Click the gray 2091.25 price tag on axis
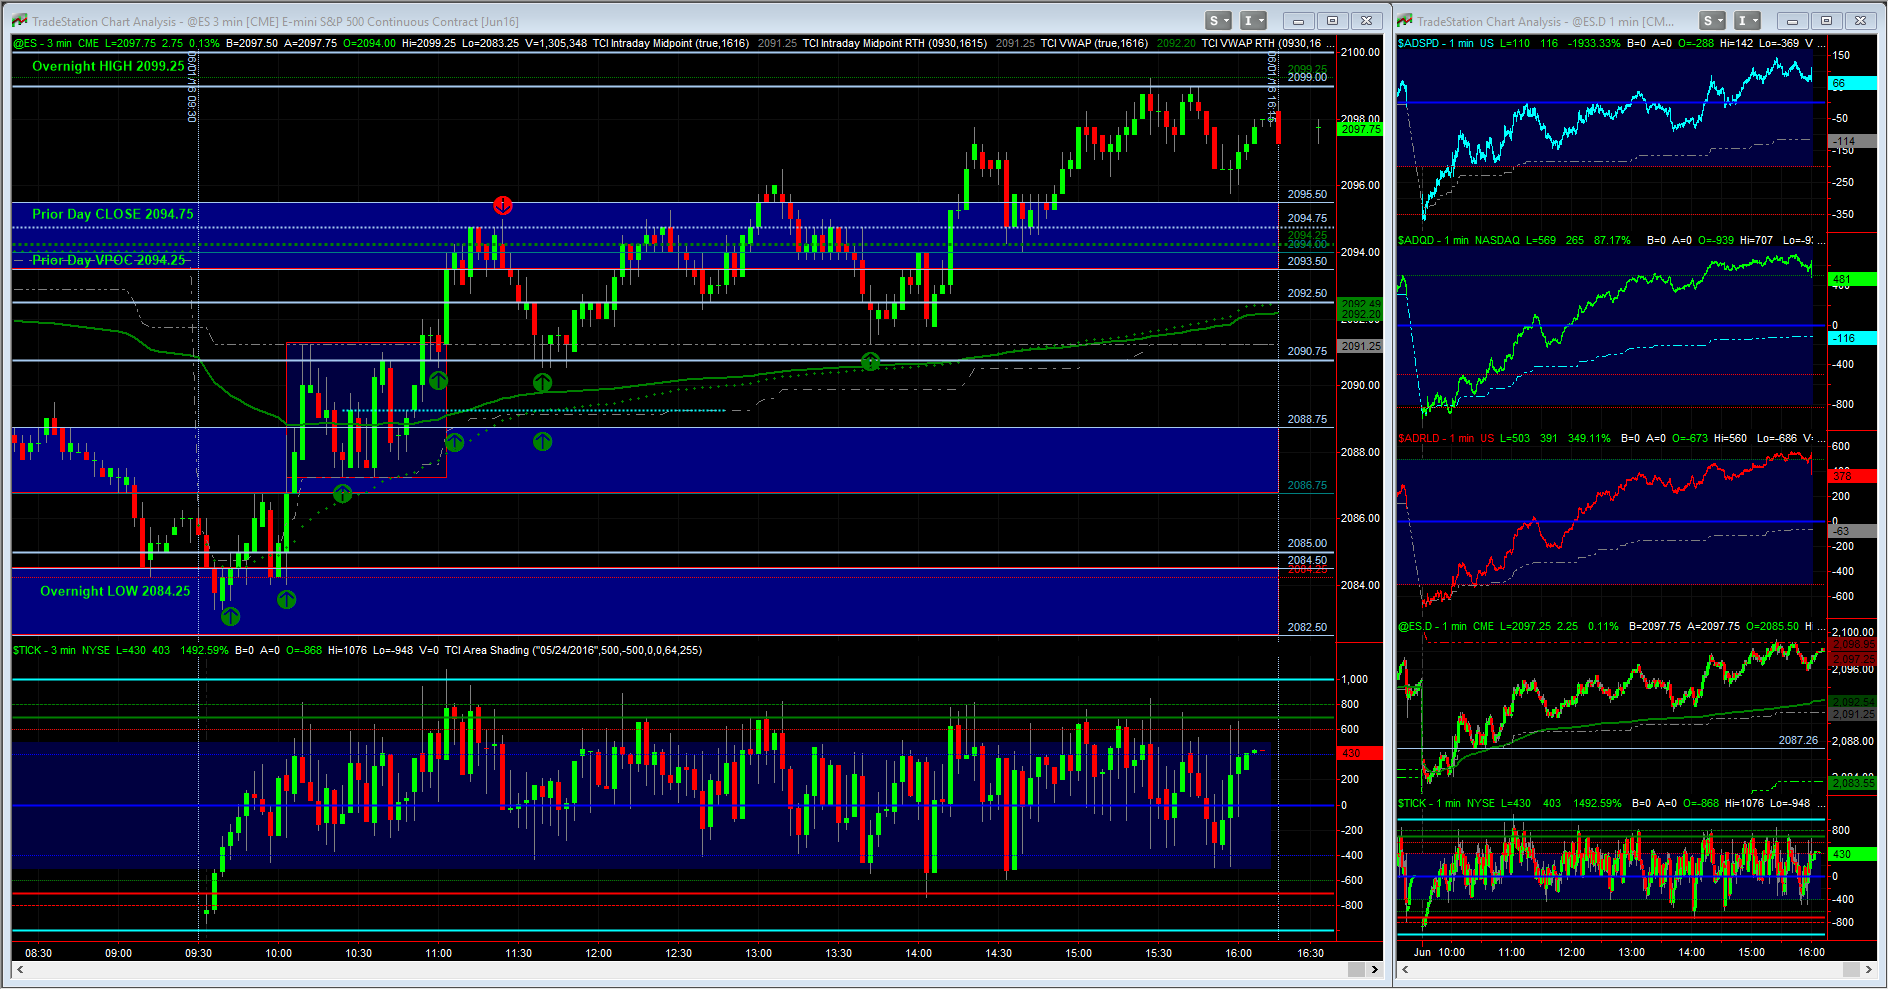Viewport: 1889px width, 990px height. click(x=1360, y=346)
